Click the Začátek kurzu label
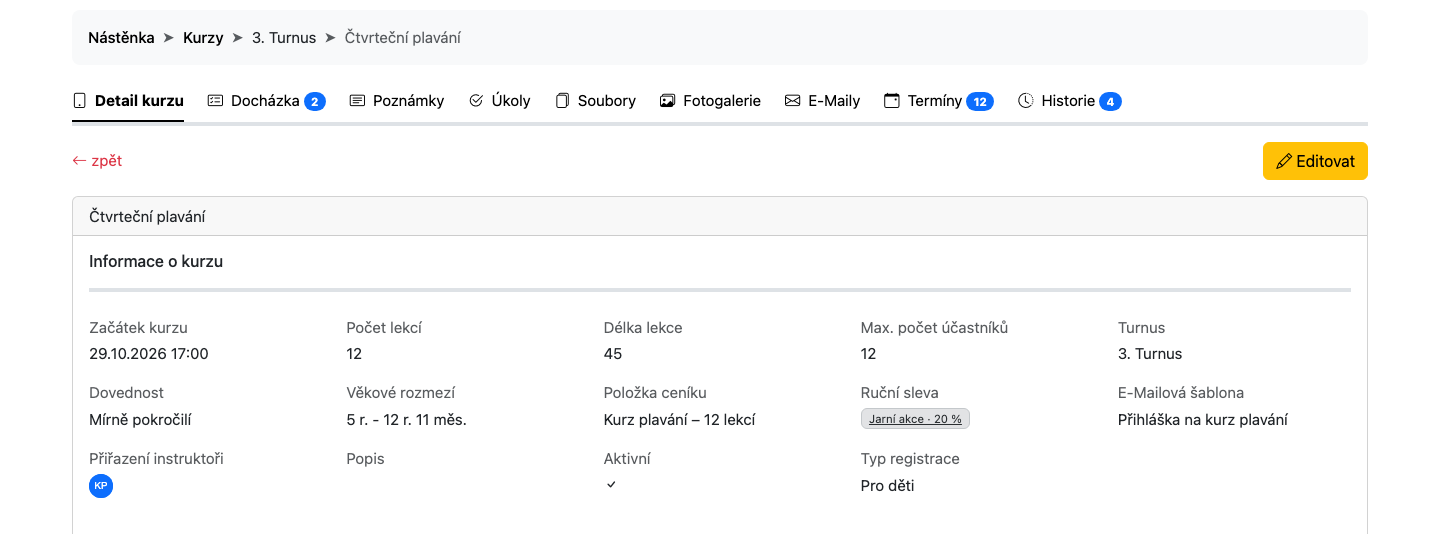 [x=138, y=328]
